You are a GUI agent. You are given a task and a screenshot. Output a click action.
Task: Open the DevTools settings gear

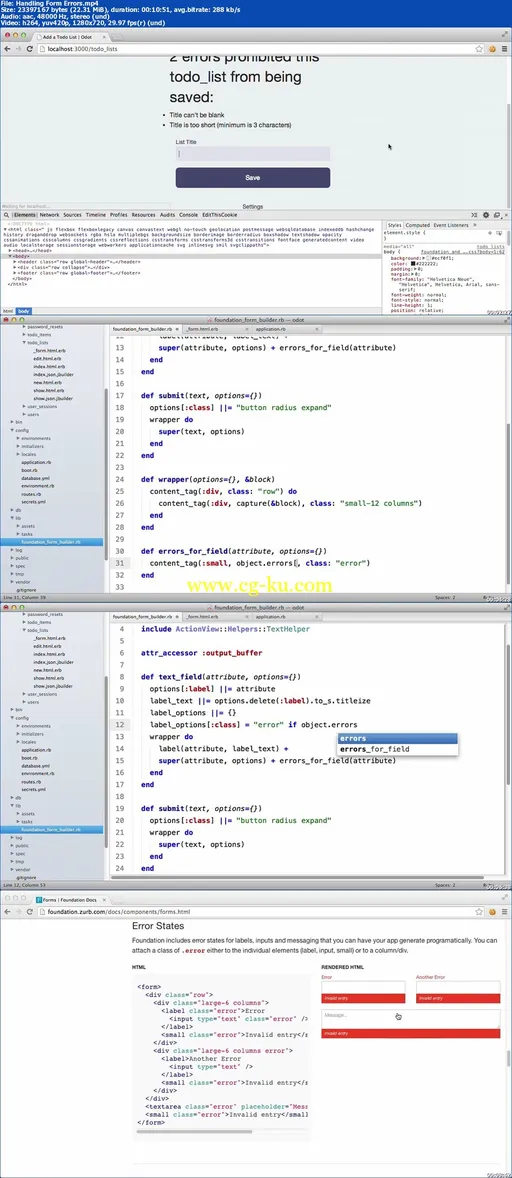486,215
